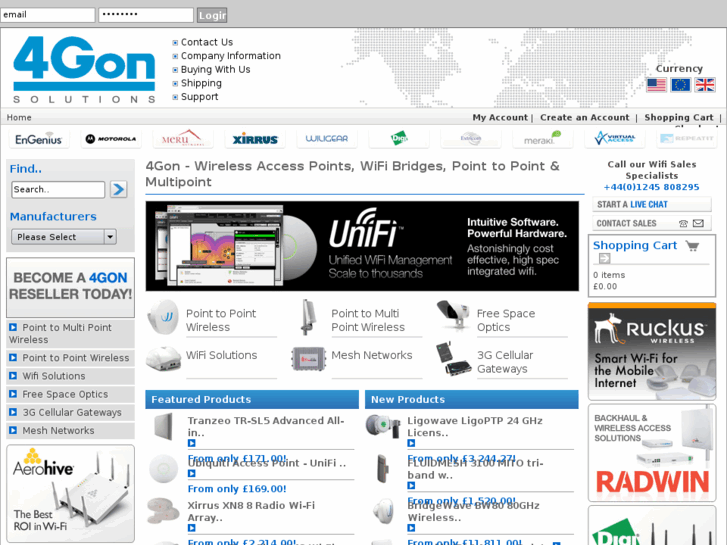Click the UniFi promotional banner

point(362,246)
